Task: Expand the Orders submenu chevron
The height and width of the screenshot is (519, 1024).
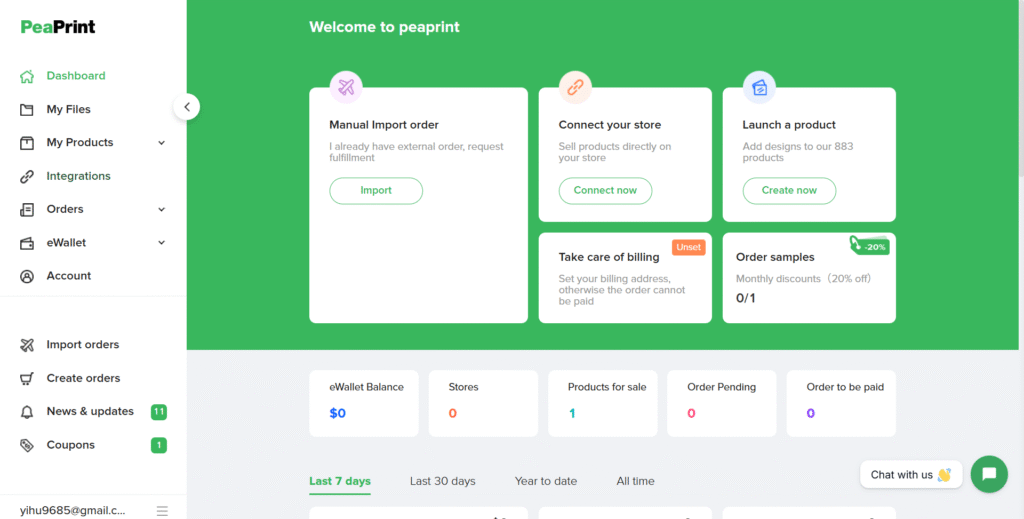Action: click(161, 210)
